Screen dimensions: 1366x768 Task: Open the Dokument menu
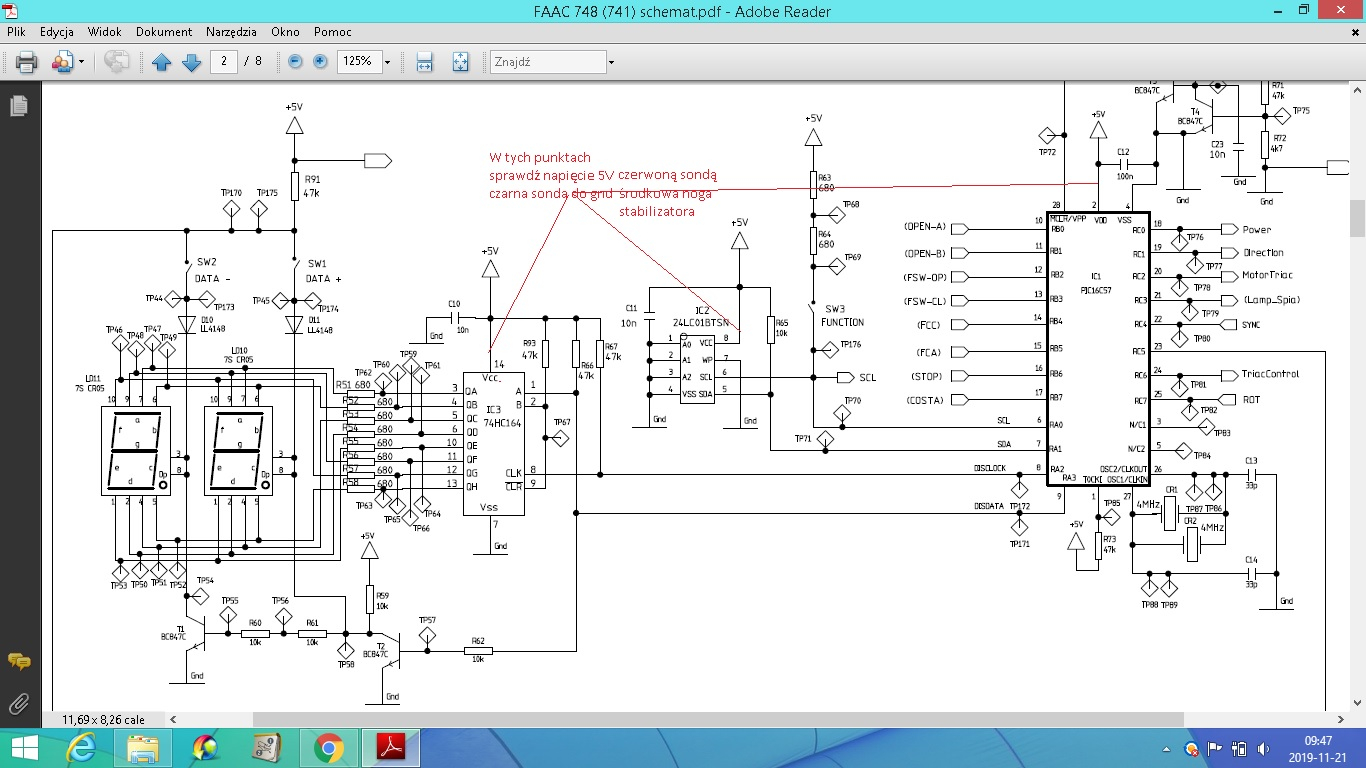click(165, 32)
